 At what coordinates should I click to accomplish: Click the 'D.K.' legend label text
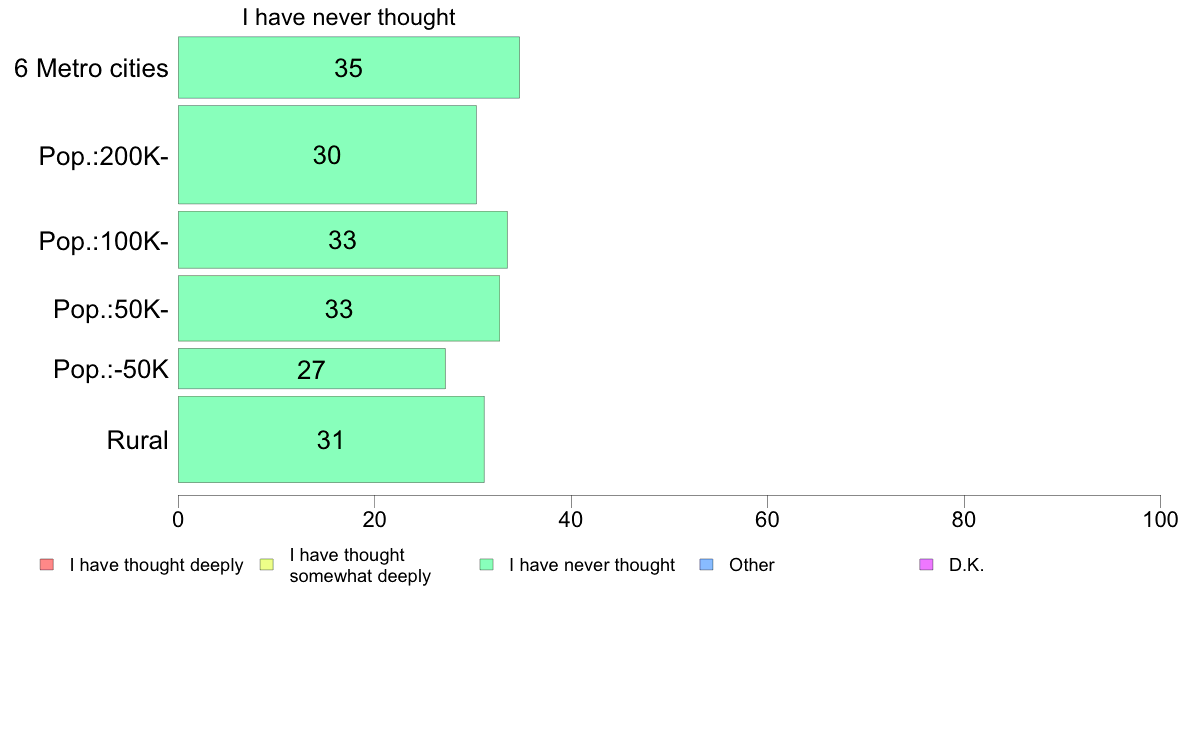966,565
